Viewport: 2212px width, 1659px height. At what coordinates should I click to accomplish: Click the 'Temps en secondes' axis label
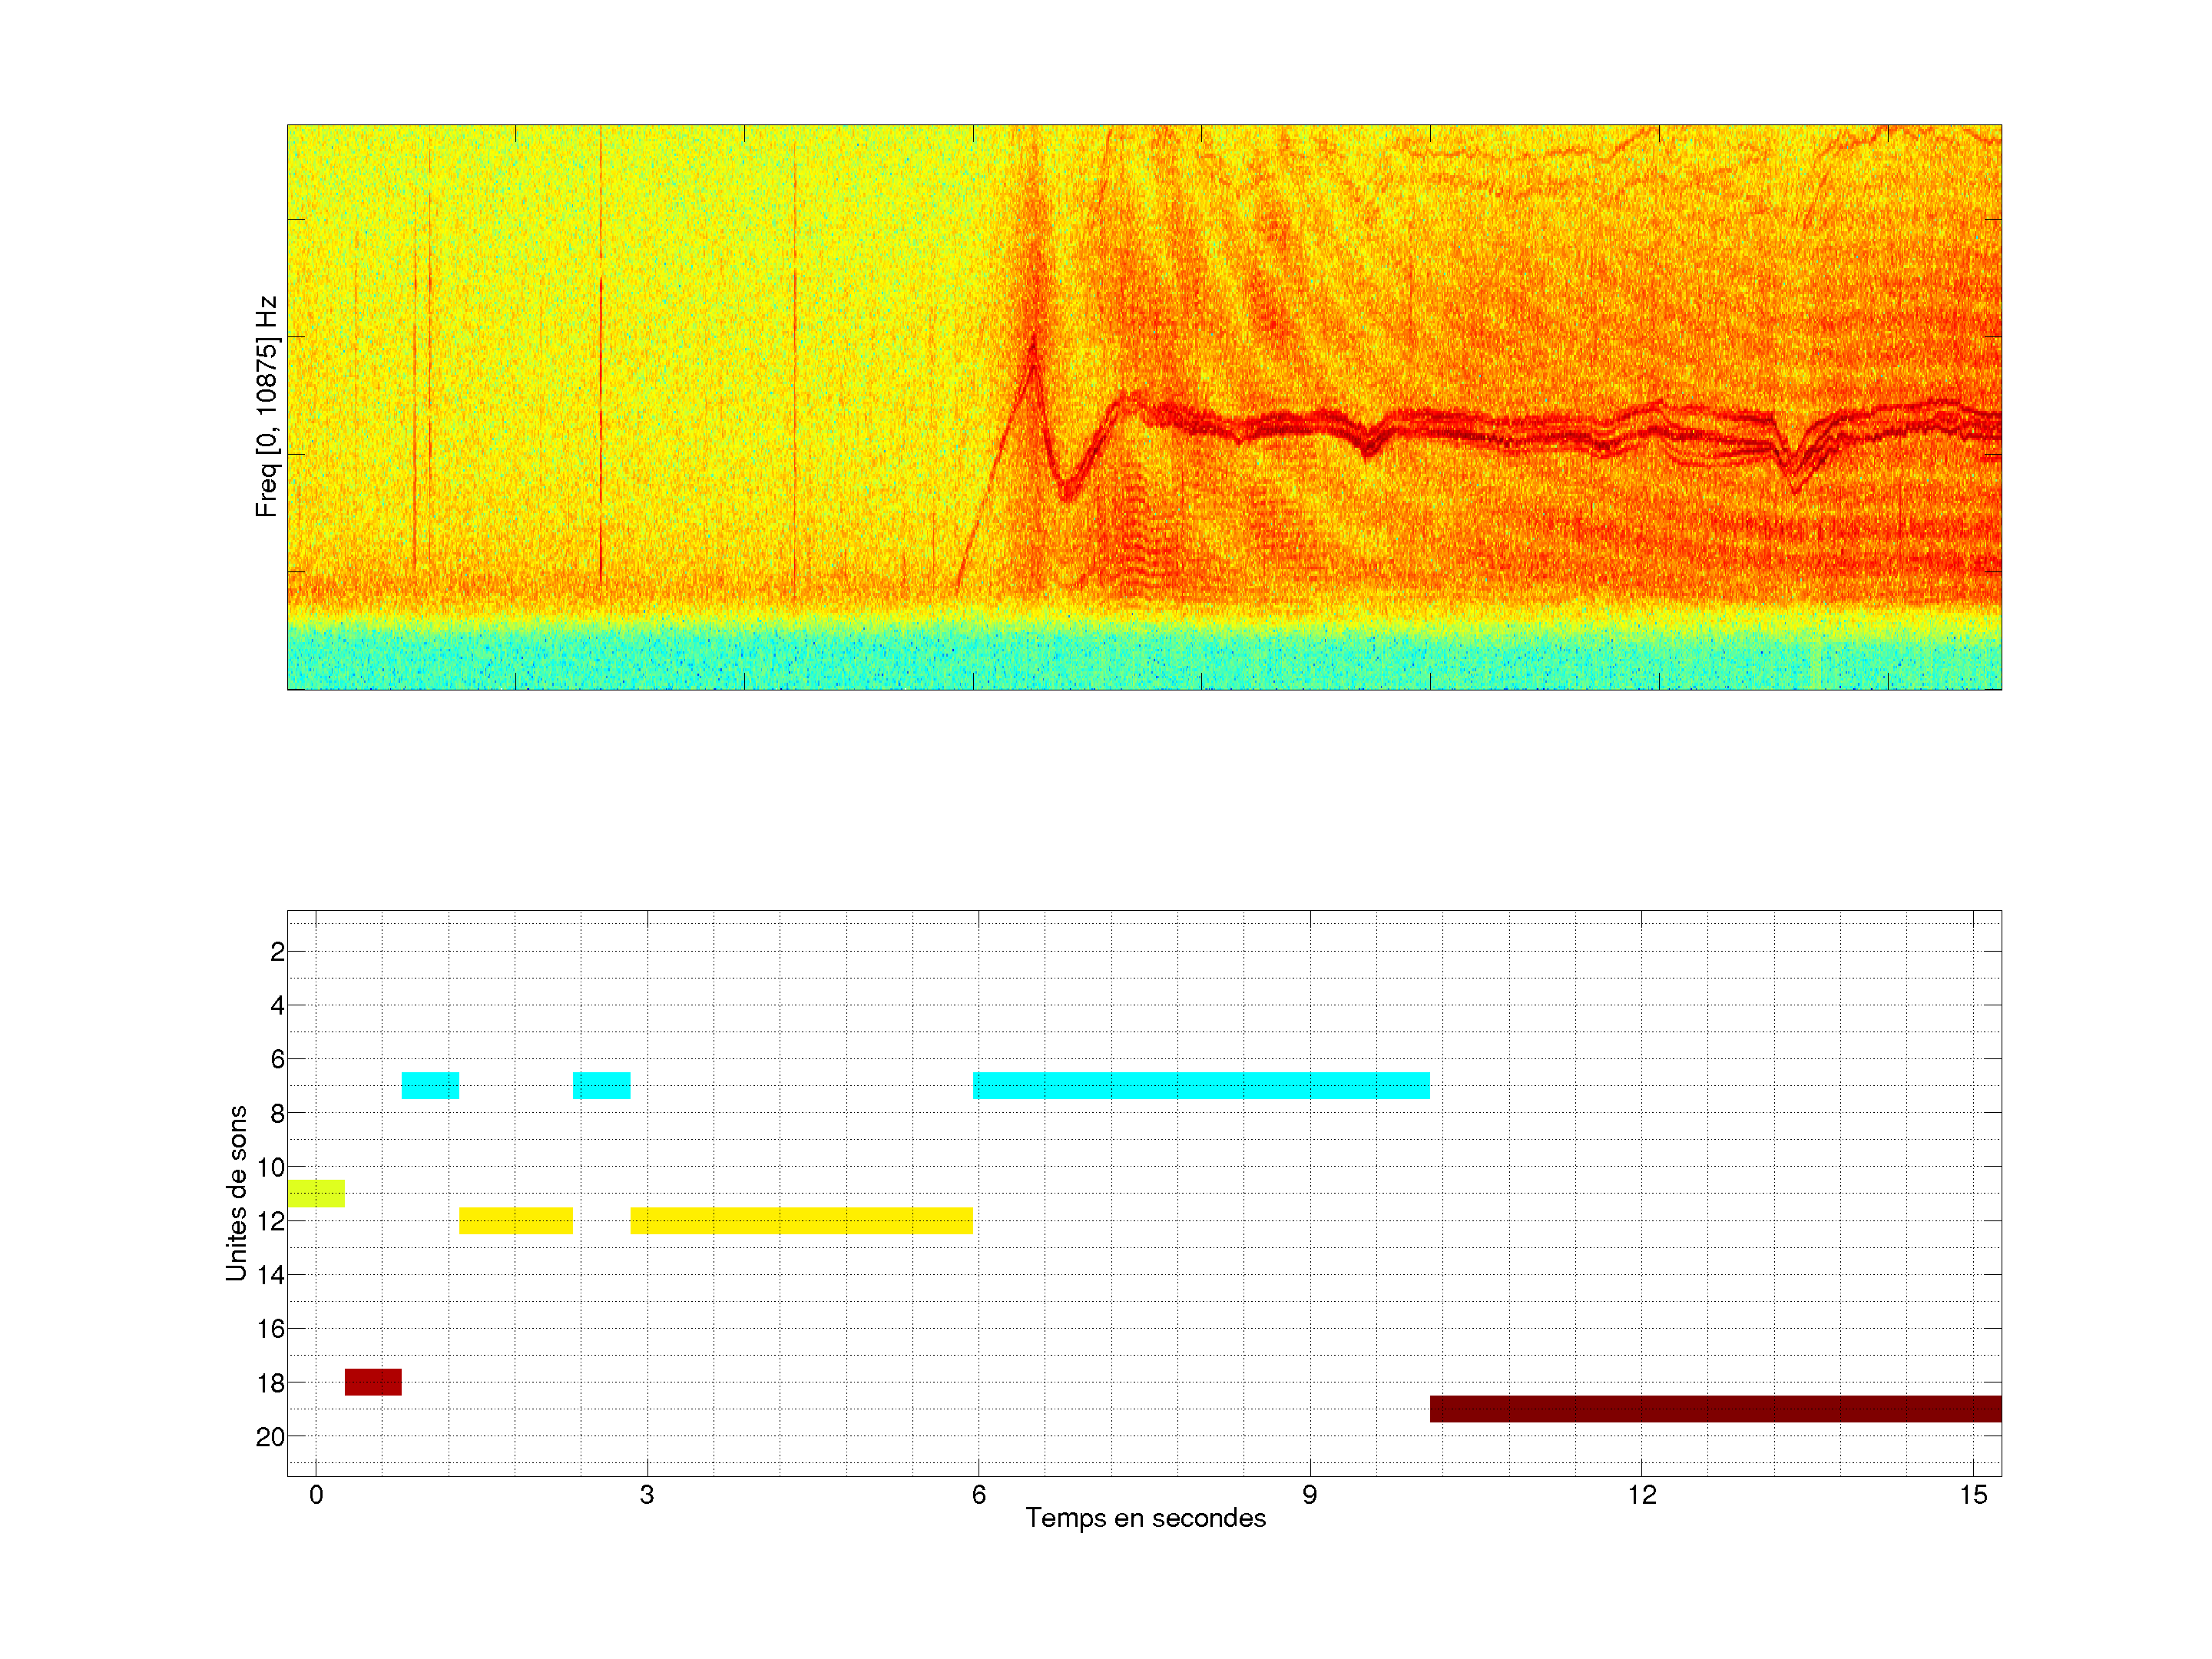coord(1145,1518)
